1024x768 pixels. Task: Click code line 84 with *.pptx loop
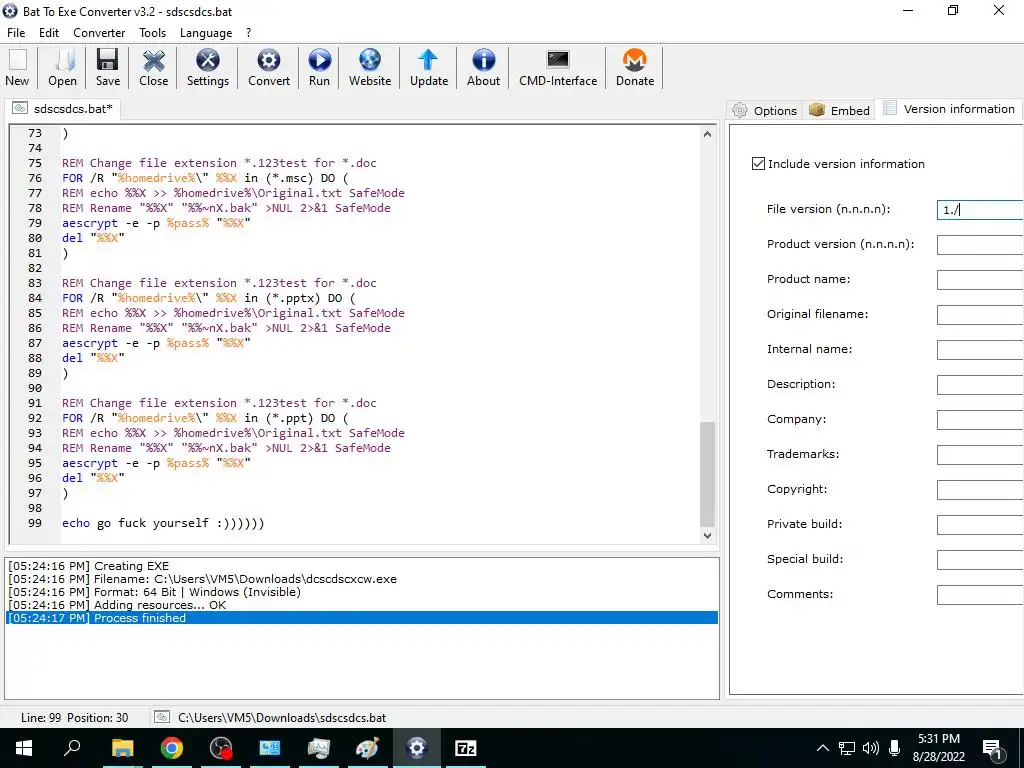coord(209,298)
